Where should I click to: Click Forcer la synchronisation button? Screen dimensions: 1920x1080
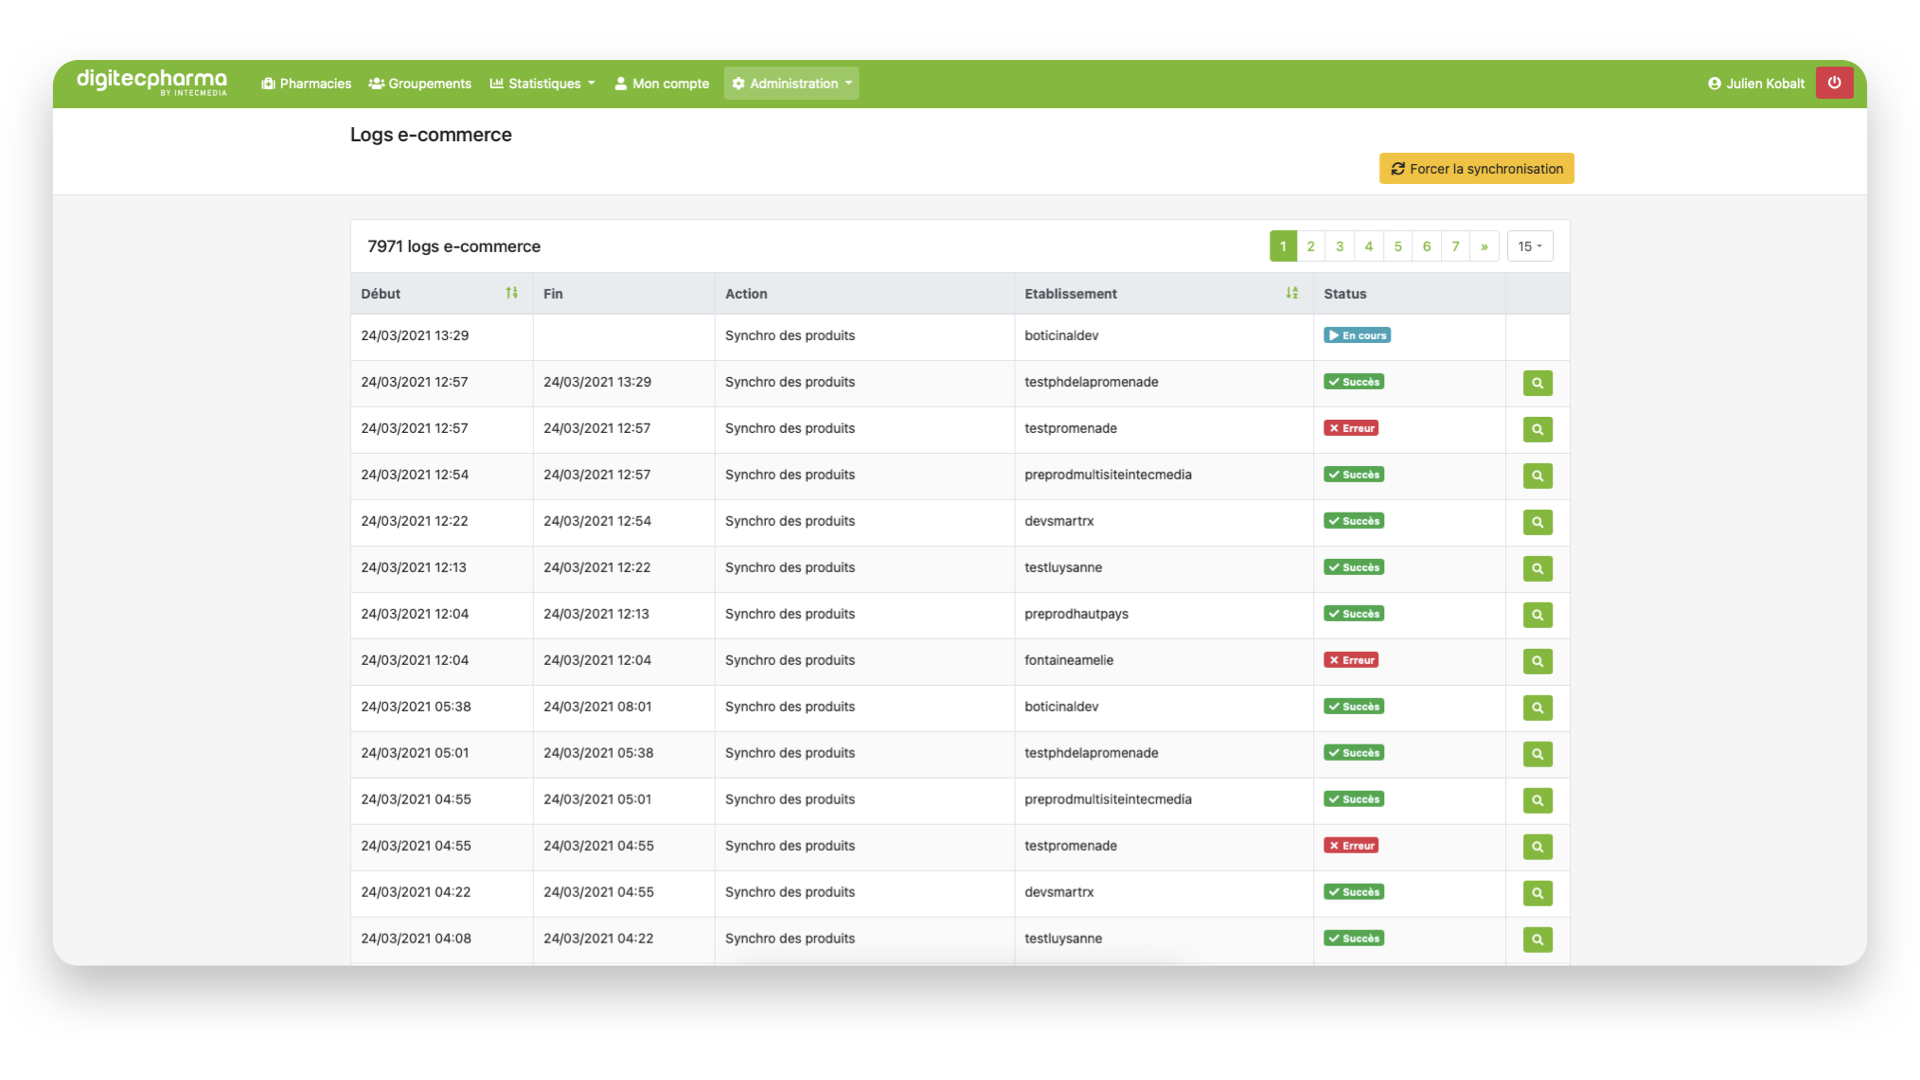click(1476, 169)
